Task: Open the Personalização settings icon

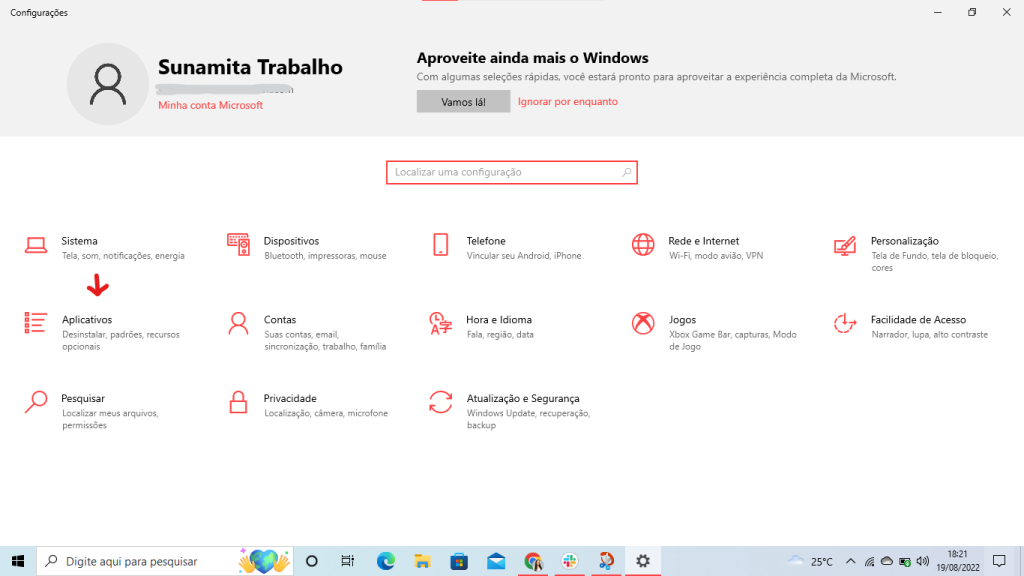Action: tap(844, 245)
